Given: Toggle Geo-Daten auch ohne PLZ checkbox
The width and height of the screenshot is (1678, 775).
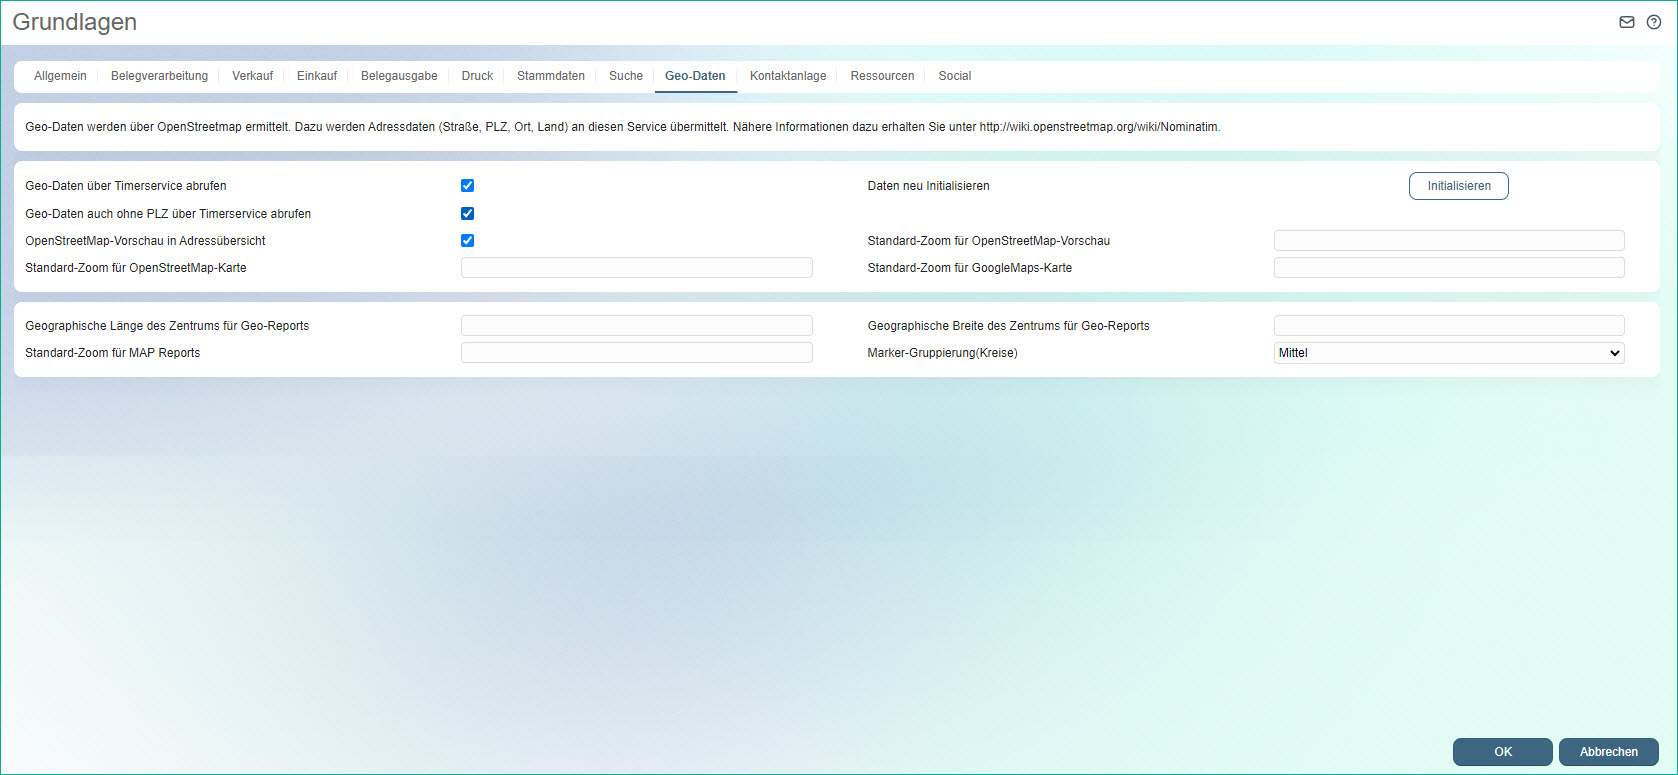Looking at the screenshot, I should (x=467, y=213).
